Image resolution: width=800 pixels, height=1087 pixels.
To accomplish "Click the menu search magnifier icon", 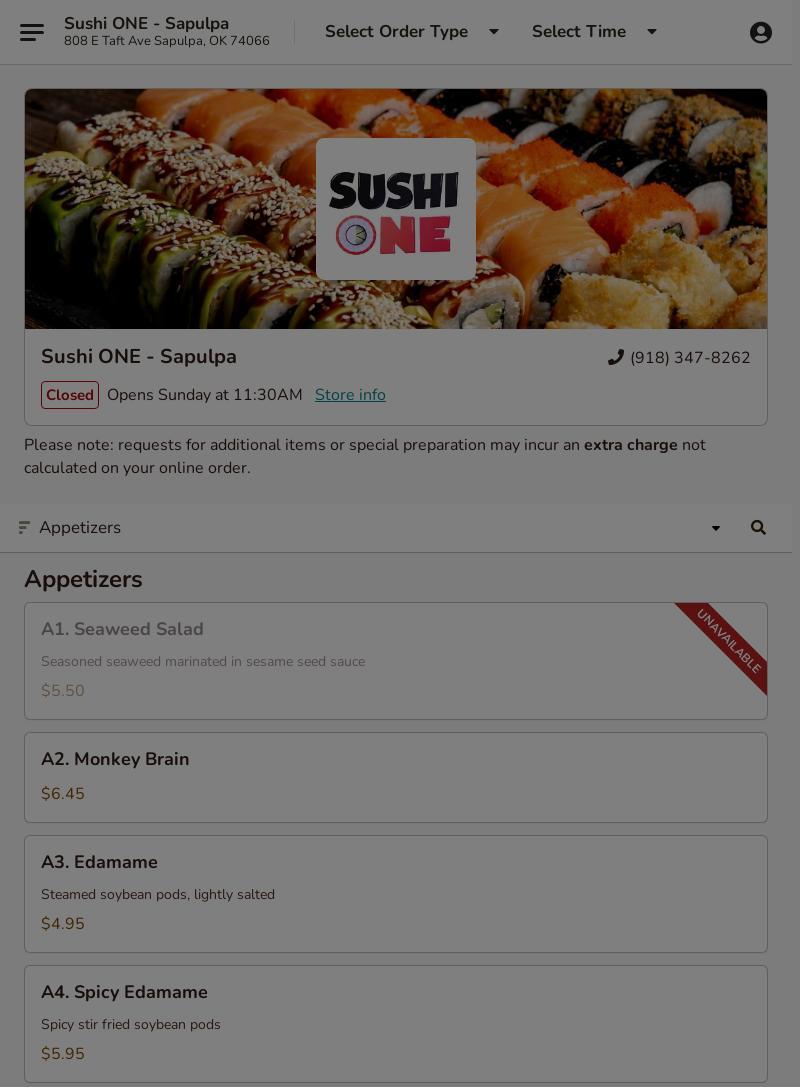I will 758,528.
